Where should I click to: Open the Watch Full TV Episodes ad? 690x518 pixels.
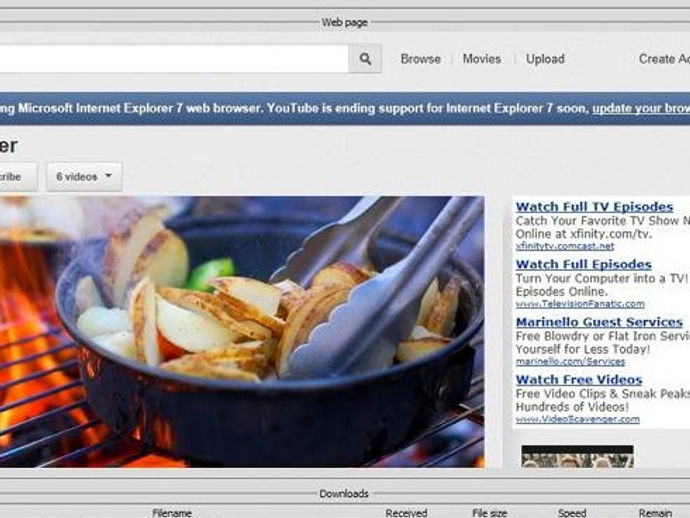pos(594,207)
